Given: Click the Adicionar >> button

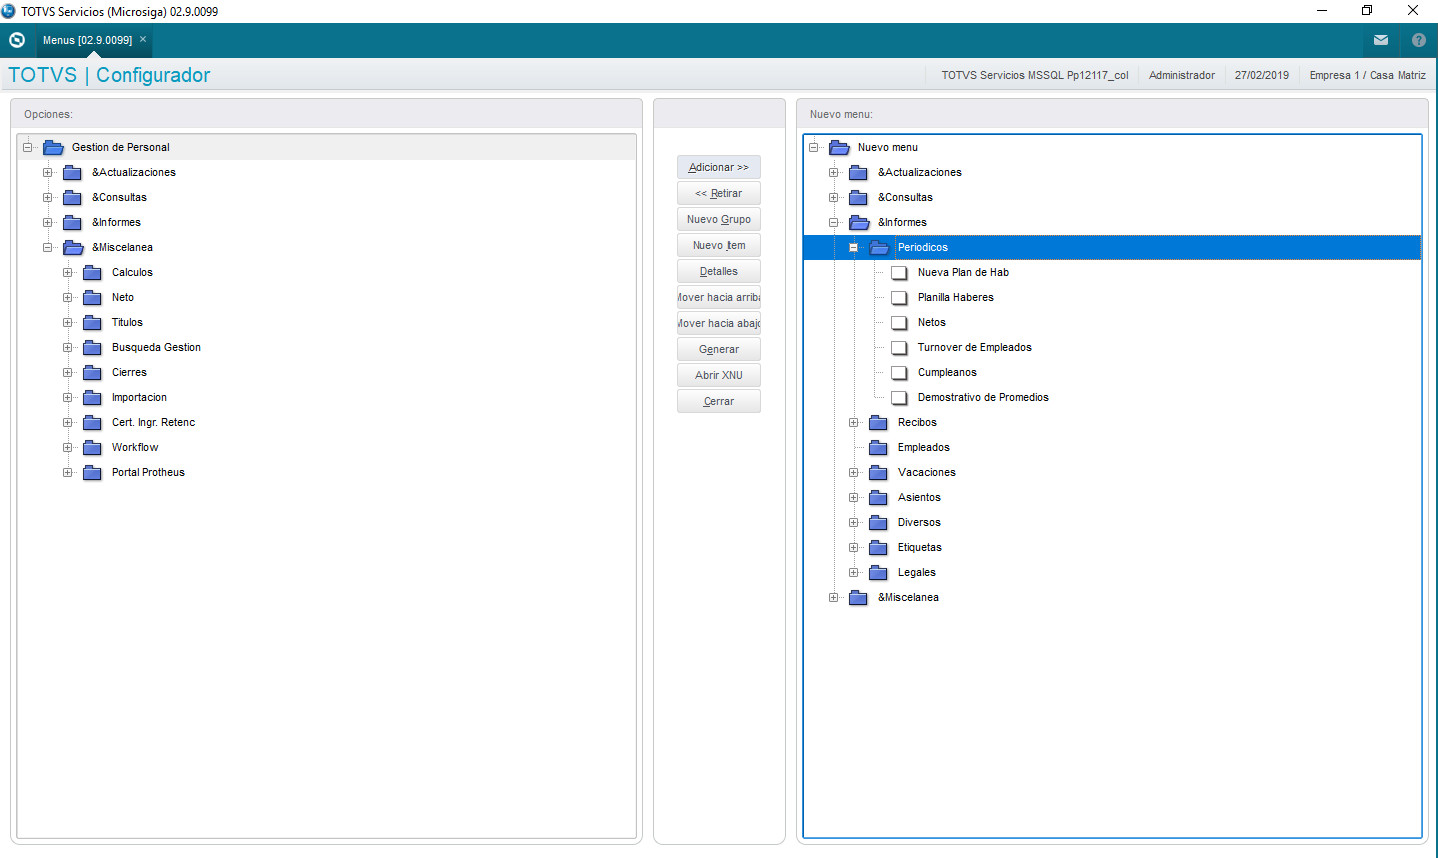Looking at the screenshot, I should [x=719, y=167].
